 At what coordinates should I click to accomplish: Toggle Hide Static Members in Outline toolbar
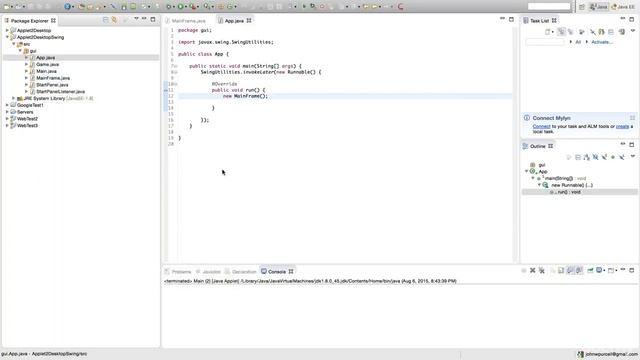point(604,157)
